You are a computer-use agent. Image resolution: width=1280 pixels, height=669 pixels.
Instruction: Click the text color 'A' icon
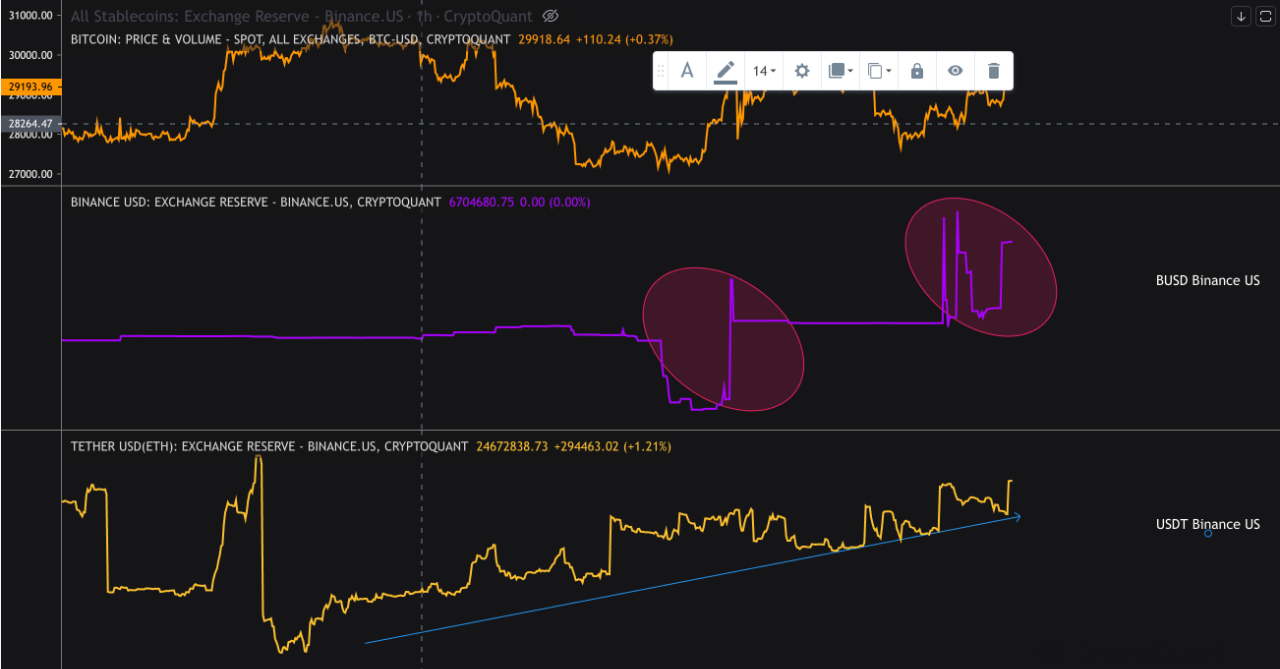[687, 71]
